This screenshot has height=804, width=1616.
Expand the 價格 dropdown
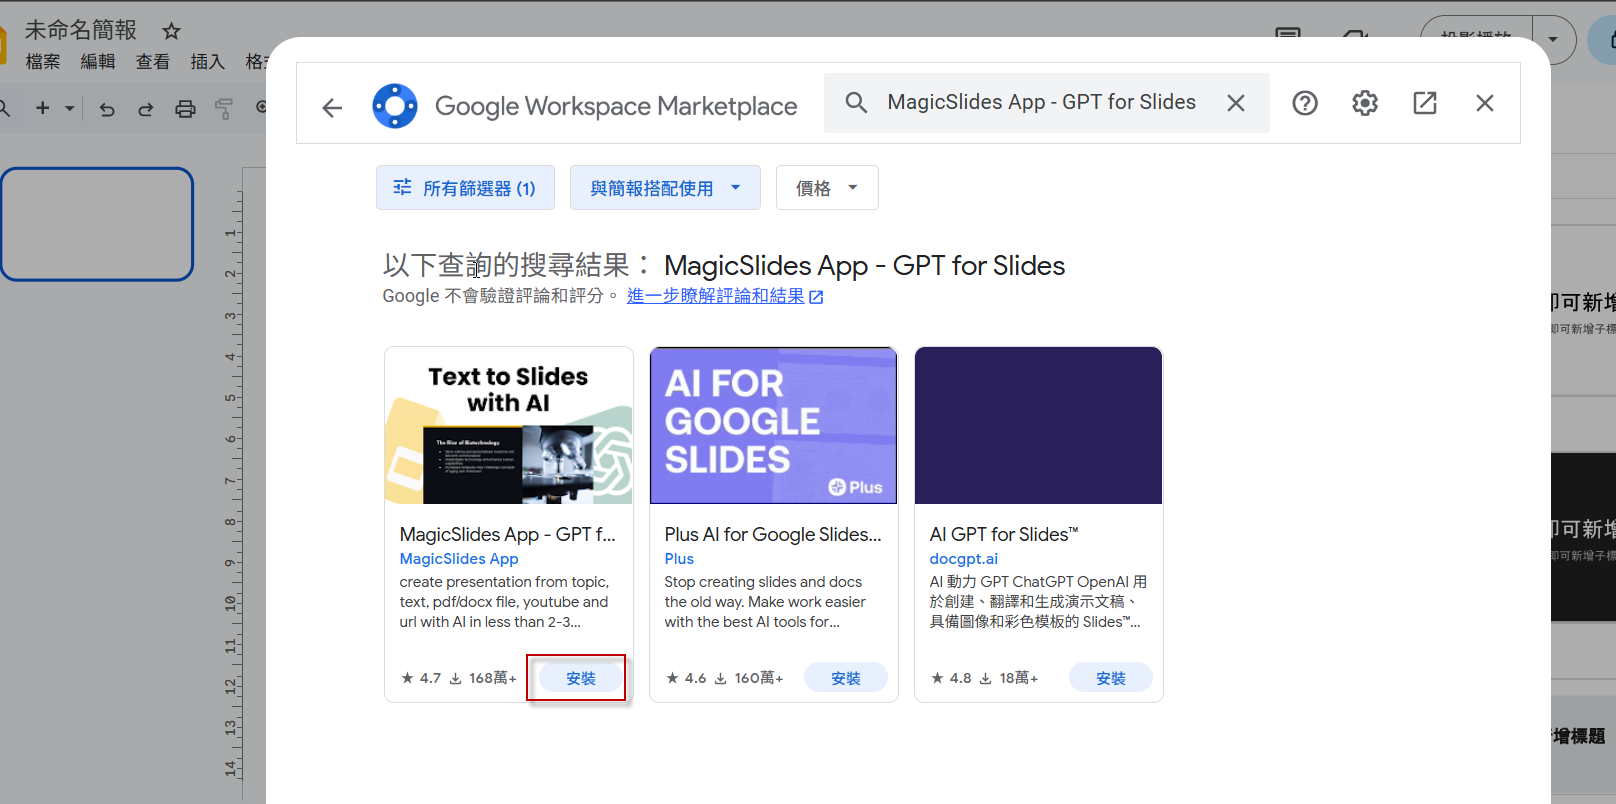[x=827, y=188]
